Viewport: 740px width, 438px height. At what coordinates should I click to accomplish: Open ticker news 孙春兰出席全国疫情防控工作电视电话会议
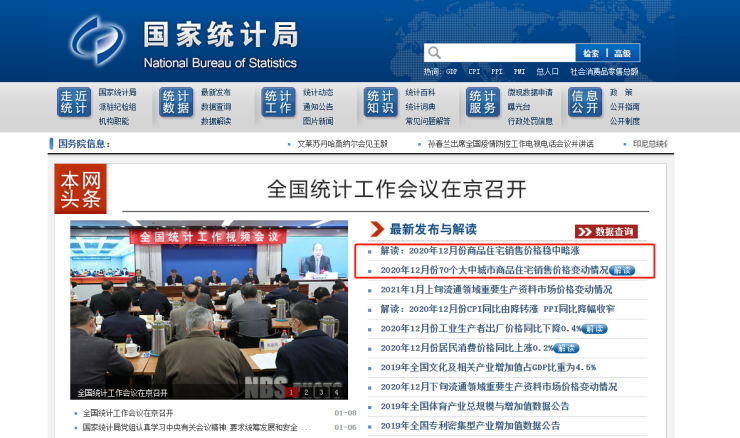(x=511, y=144)
